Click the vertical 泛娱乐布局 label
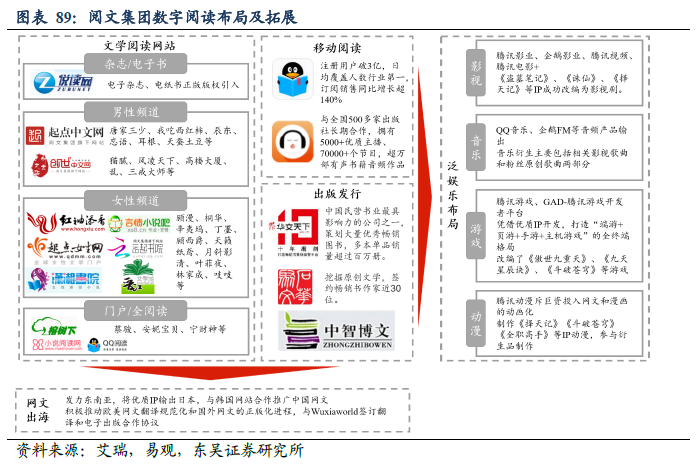698x464 pixels. [453, 195]
